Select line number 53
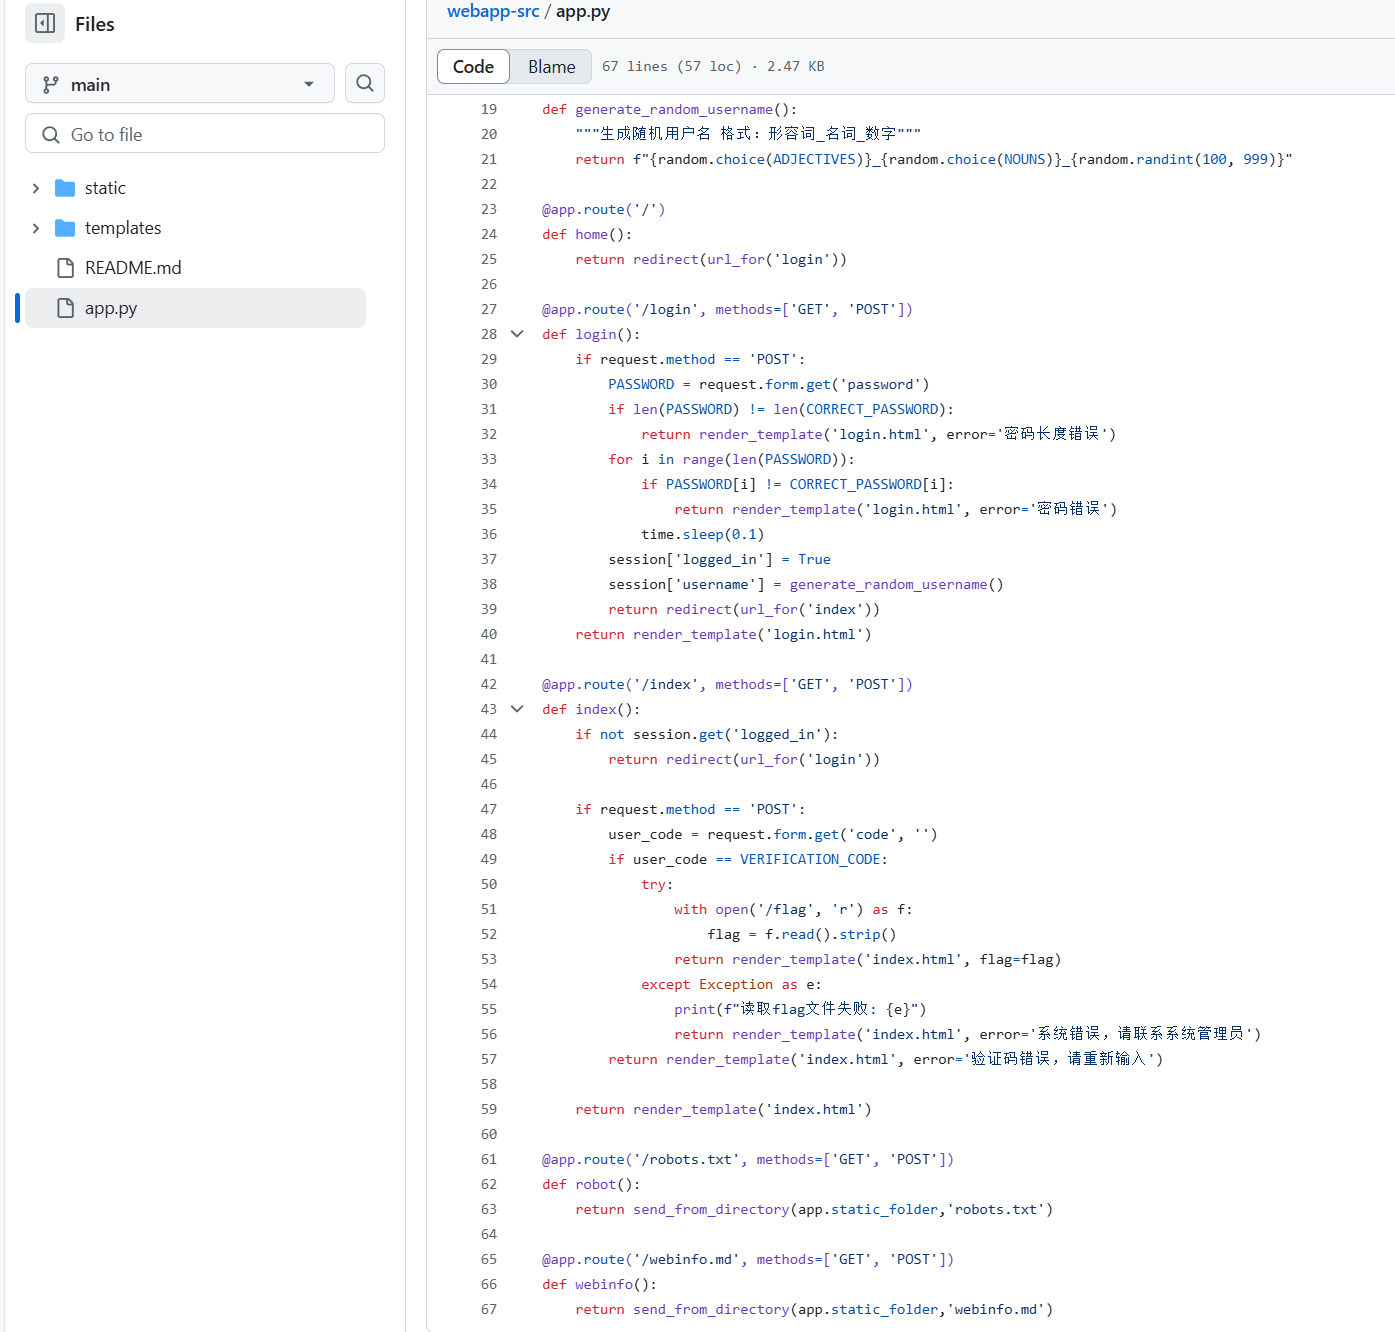1395x1332 pixels. [x=488, y=959]
